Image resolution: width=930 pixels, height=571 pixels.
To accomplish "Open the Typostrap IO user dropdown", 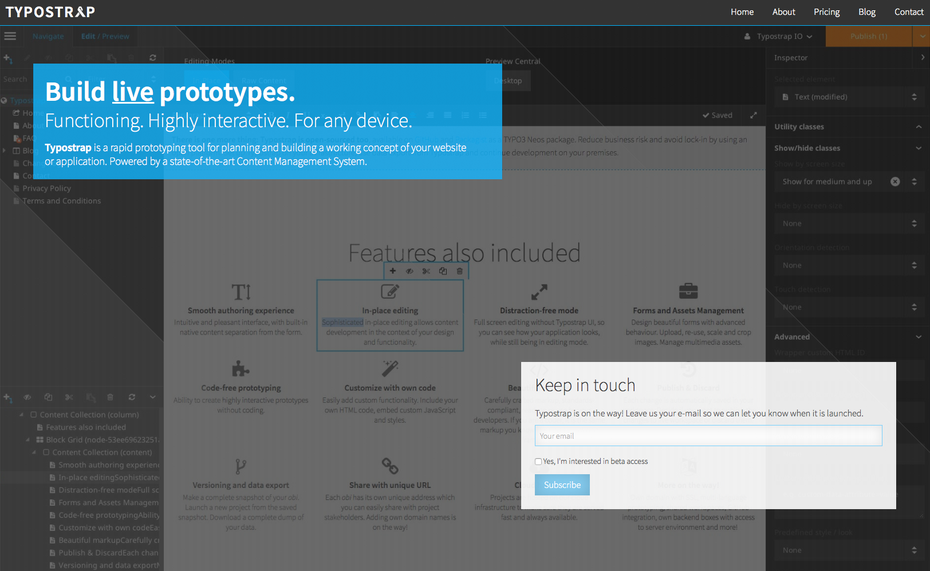I will [778, 36].
